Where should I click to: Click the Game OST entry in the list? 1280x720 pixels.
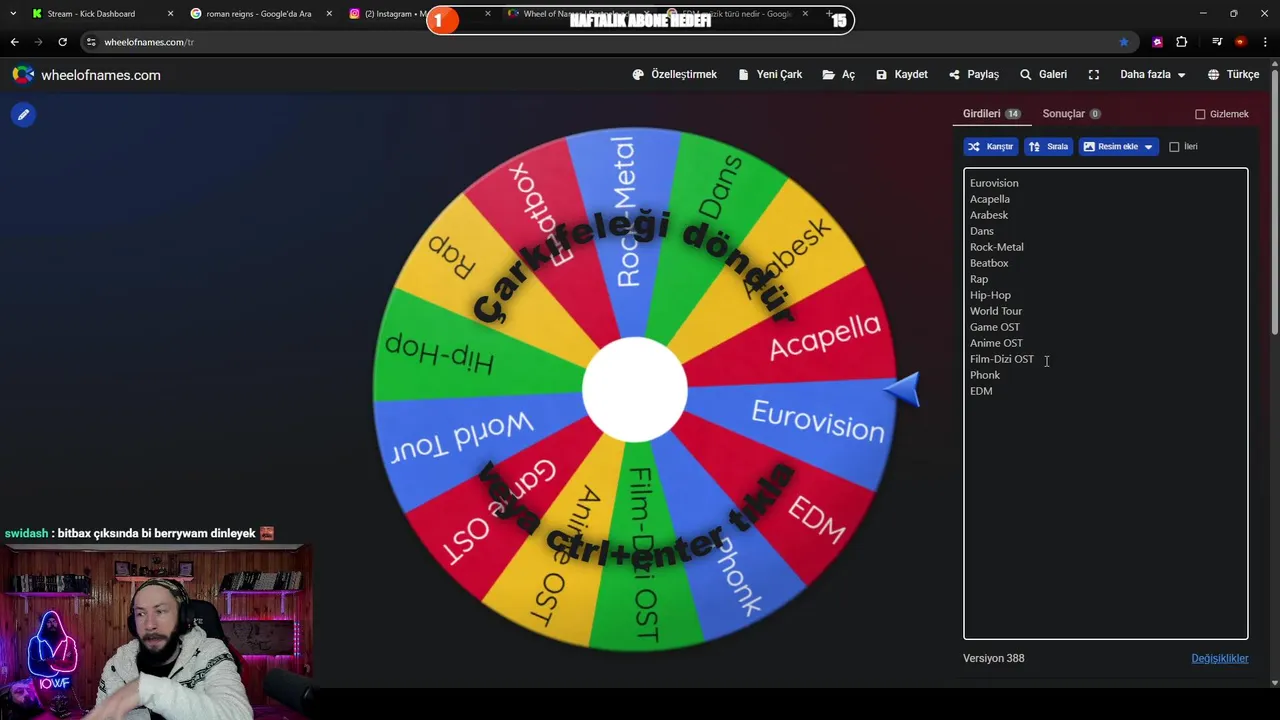(994, 327)
